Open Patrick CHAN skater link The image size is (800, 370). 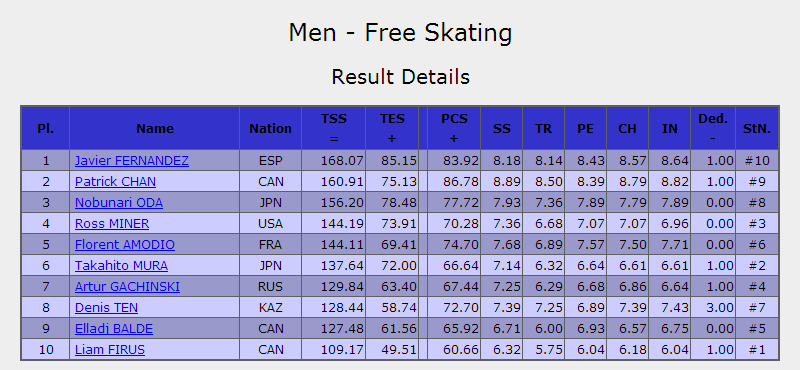pos(115,182)
